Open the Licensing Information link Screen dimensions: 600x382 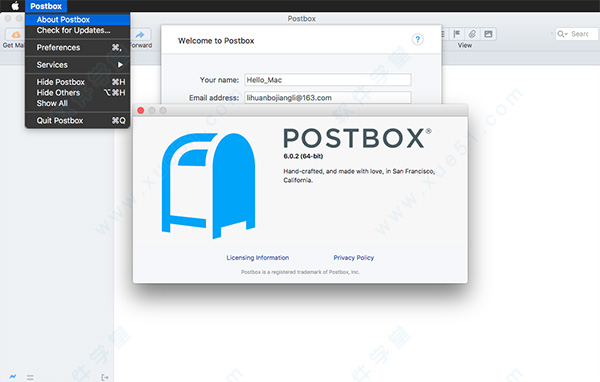click(258, 258)
